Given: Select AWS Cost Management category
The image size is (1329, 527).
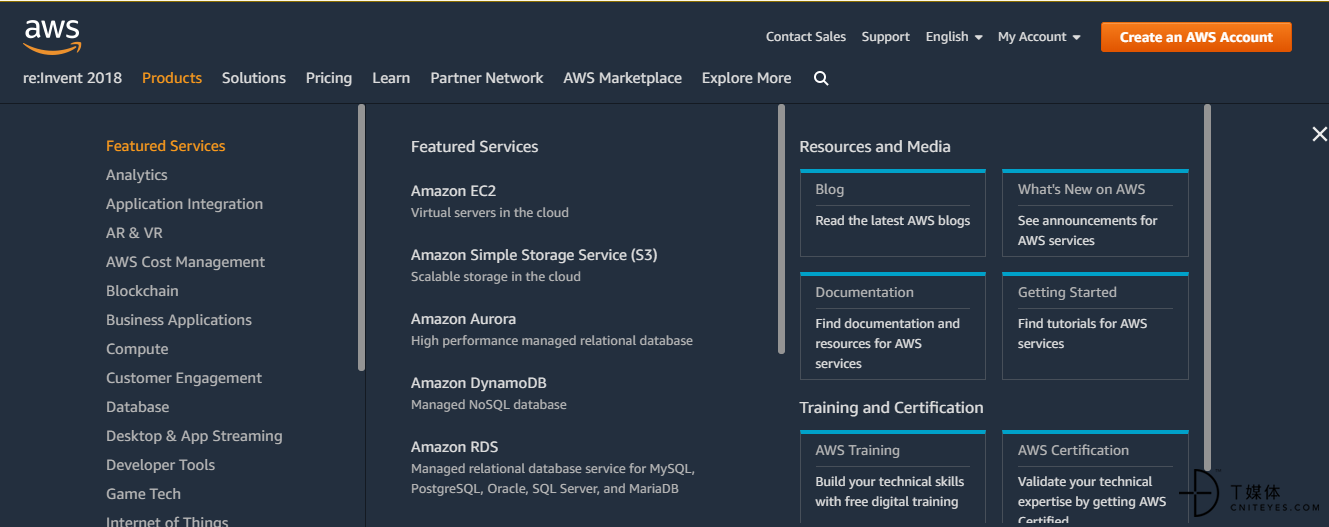Looking at the screenshot, I should 186,262.
